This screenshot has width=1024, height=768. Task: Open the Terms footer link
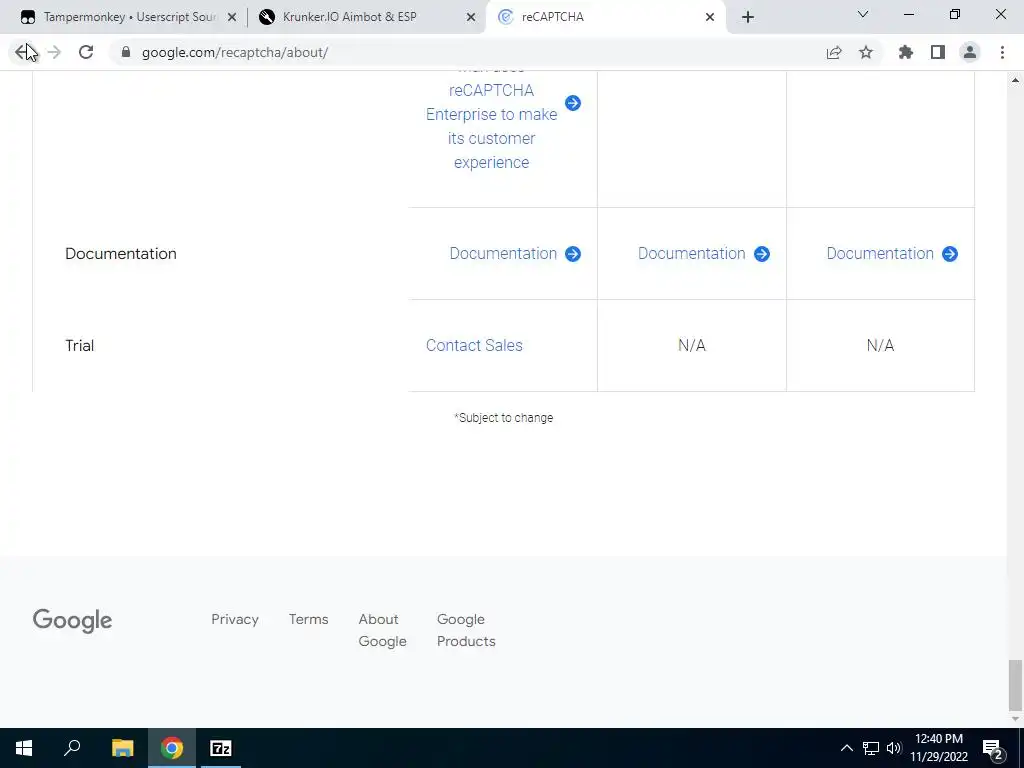click(x=309, y=619)
